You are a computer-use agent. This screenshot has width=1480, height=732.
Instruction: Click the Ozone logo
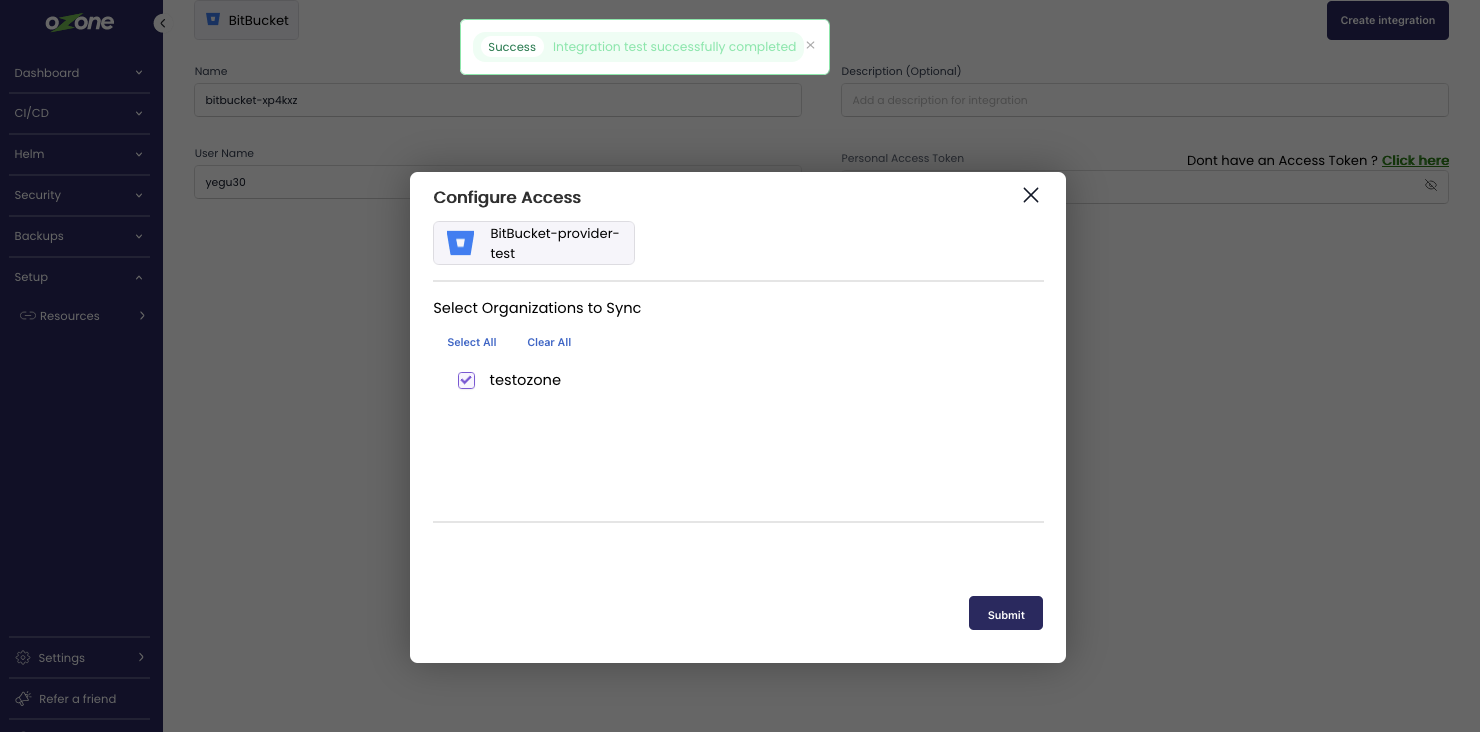[x=79, y=22]
